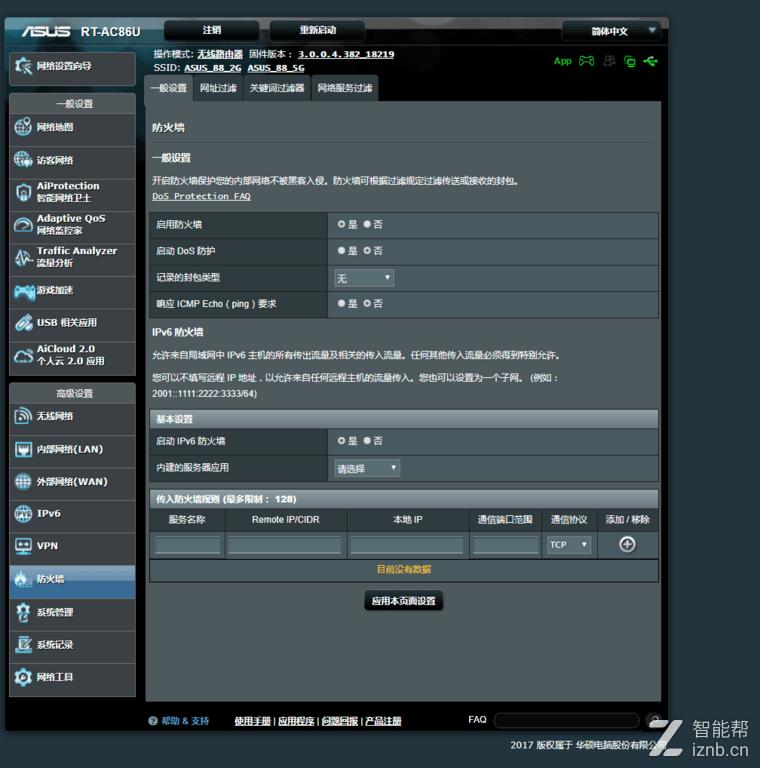Open 网络工具 tools icon

tap(23, 677)
